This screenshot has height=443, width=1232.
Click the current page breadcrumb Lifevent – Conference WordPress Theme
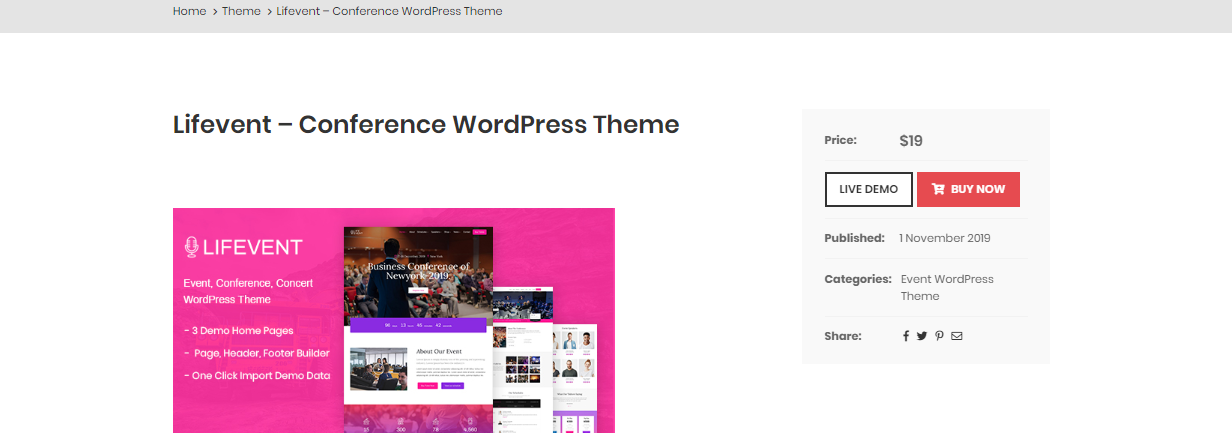(389, 11)
